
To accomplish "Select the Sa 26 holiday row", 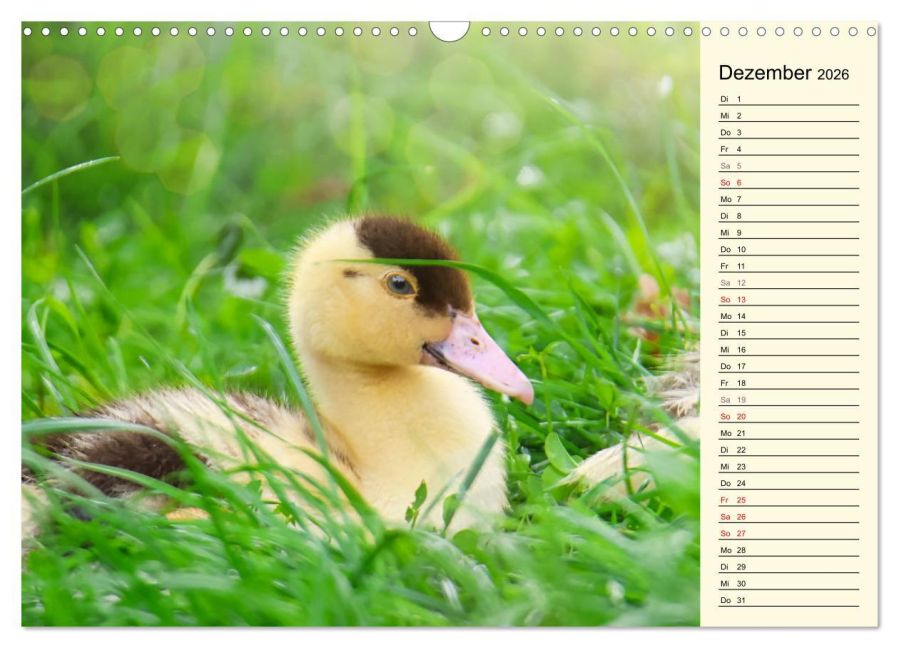I will pyautogui.click(x=789, y=517).
